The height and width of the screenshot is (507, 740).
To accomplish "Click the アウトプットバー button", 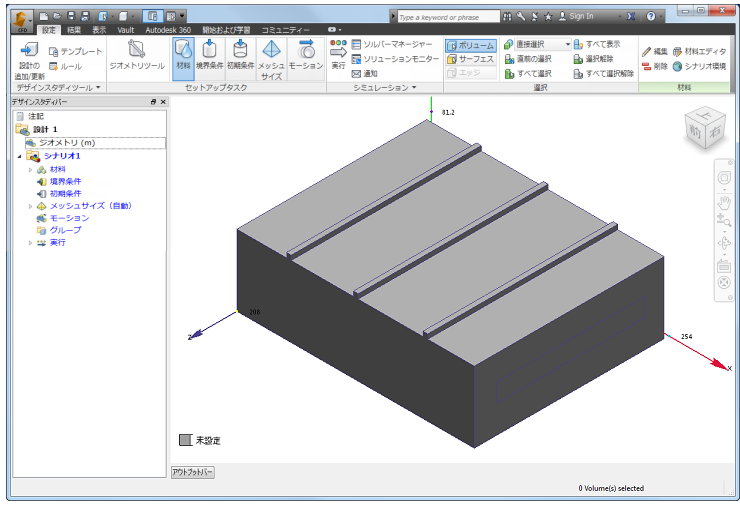I will point(193,472).
